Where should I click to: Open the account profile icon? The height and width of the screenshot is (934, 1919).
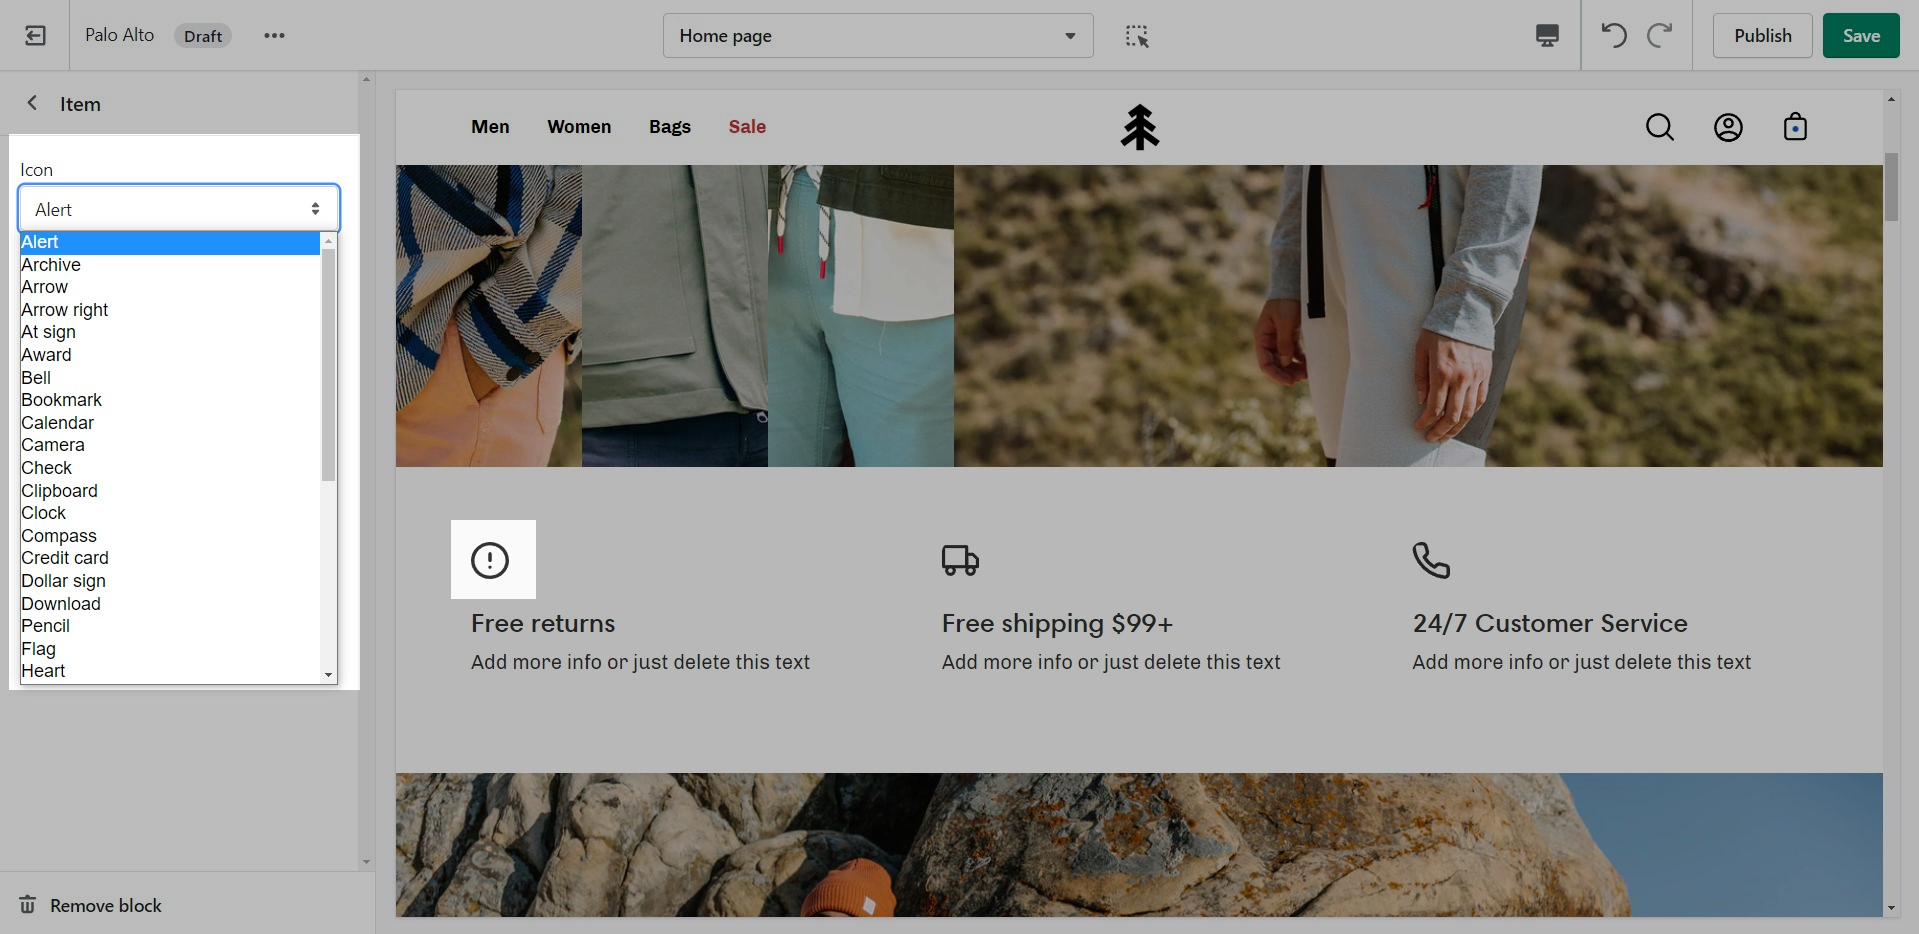coord(1728,127)
